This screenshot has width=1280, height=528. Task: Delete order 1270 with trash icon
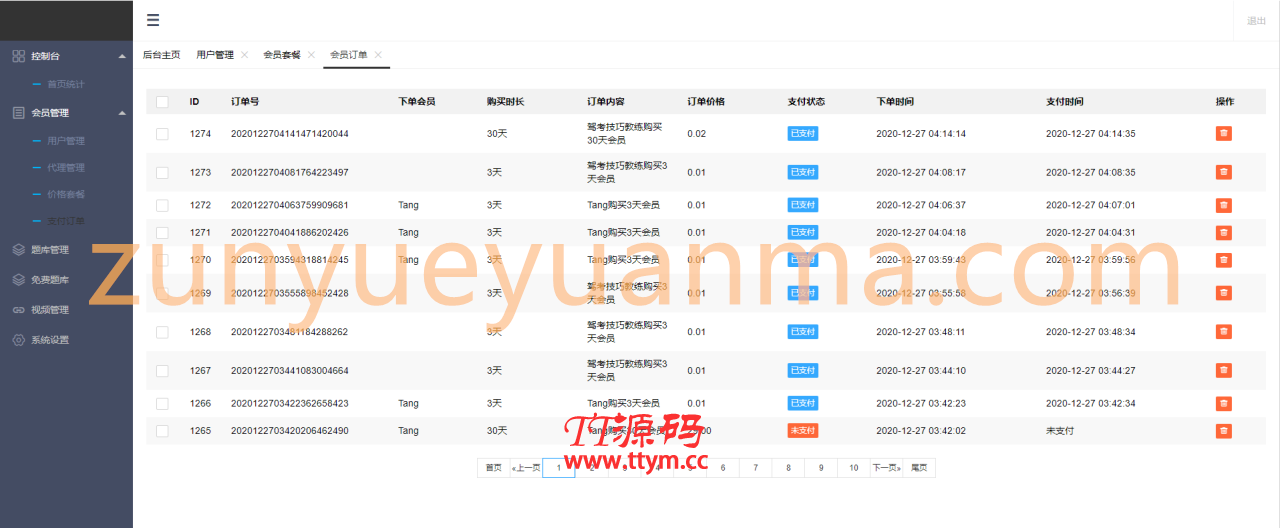tap(1224, 259)
